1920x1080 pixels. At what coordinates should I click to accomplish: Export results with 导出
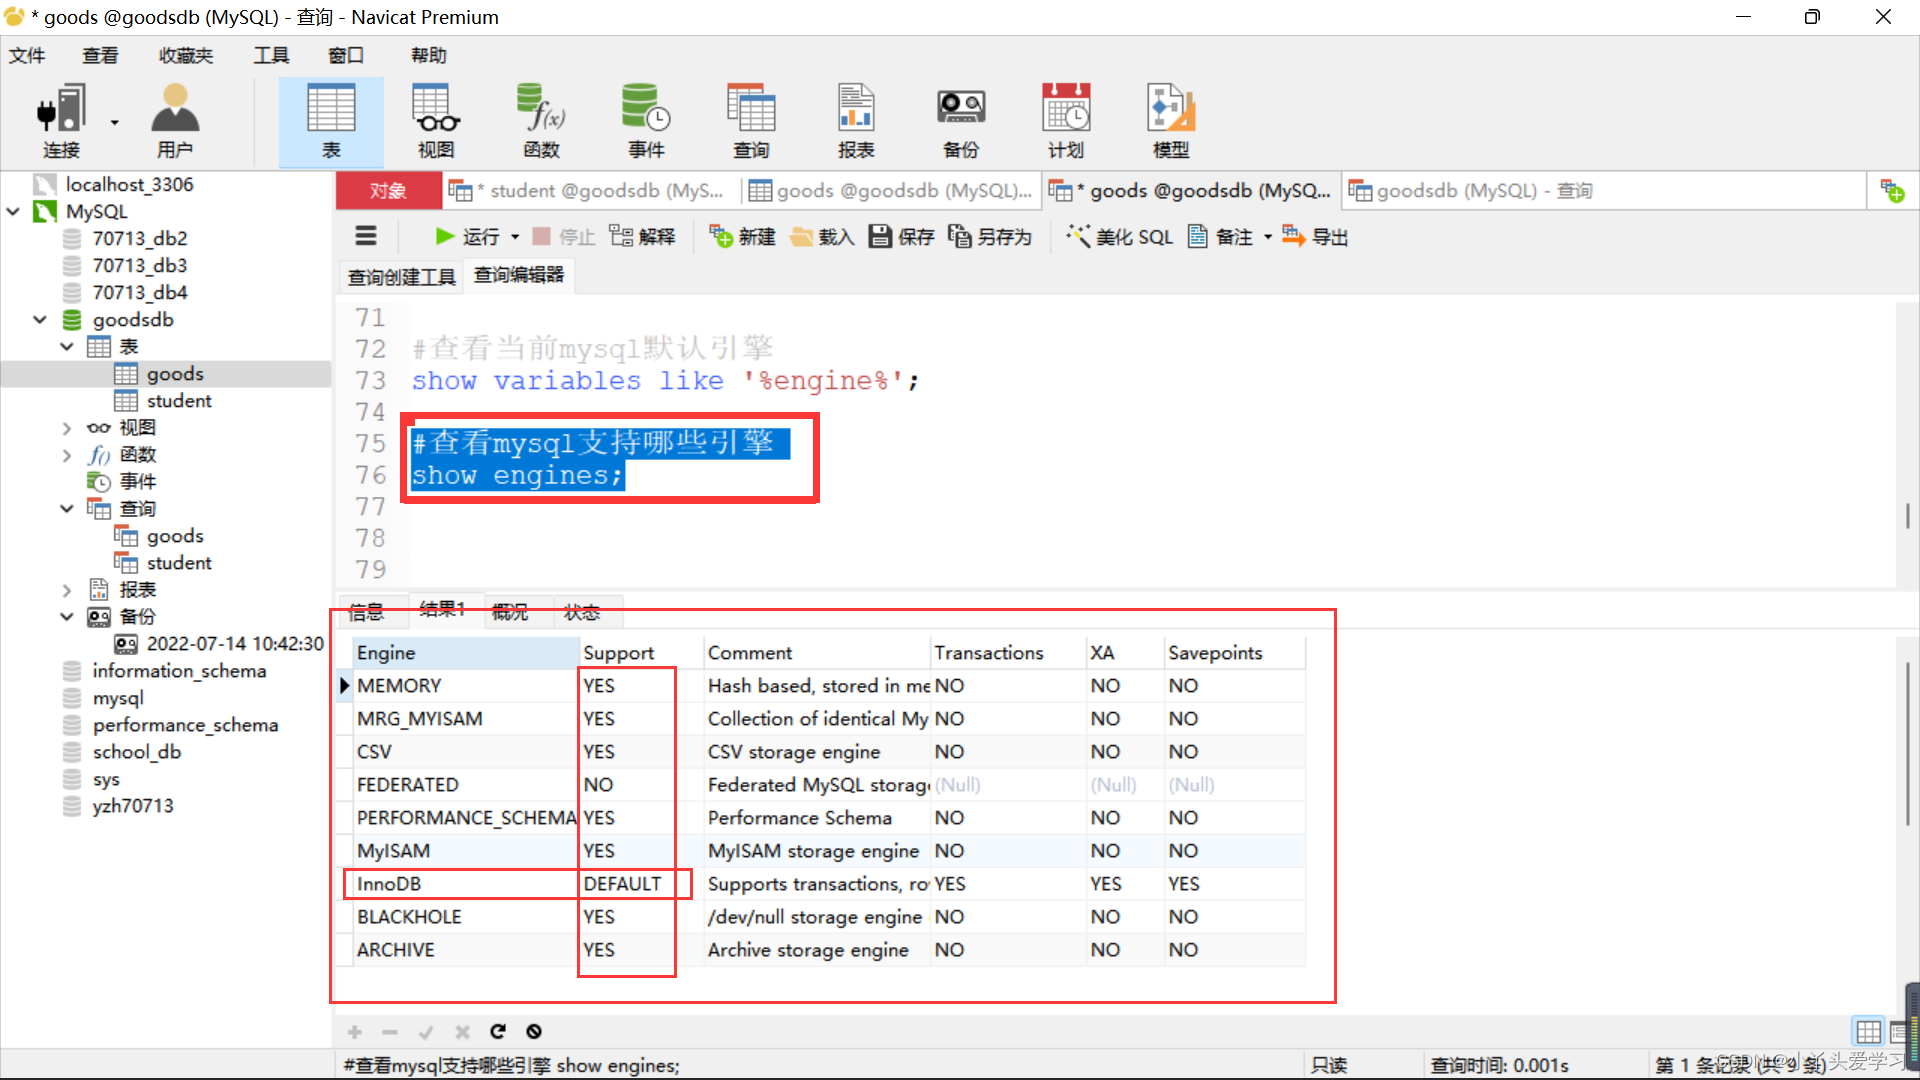point(1315,236)
